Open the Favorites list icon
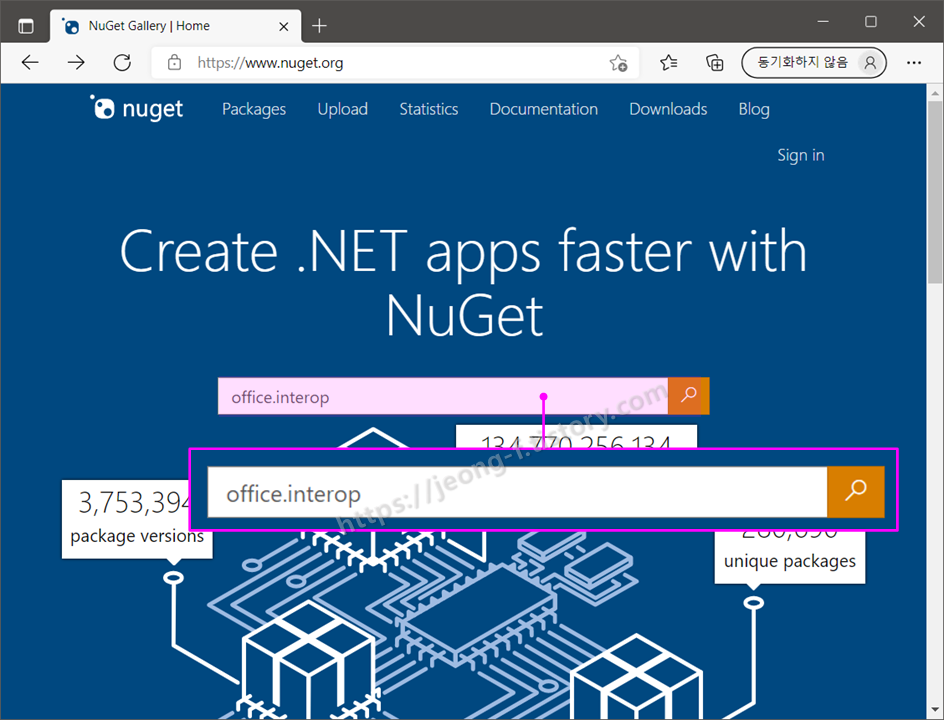The width and height of the screenshot is (944, 720). (x=668, y=62)
